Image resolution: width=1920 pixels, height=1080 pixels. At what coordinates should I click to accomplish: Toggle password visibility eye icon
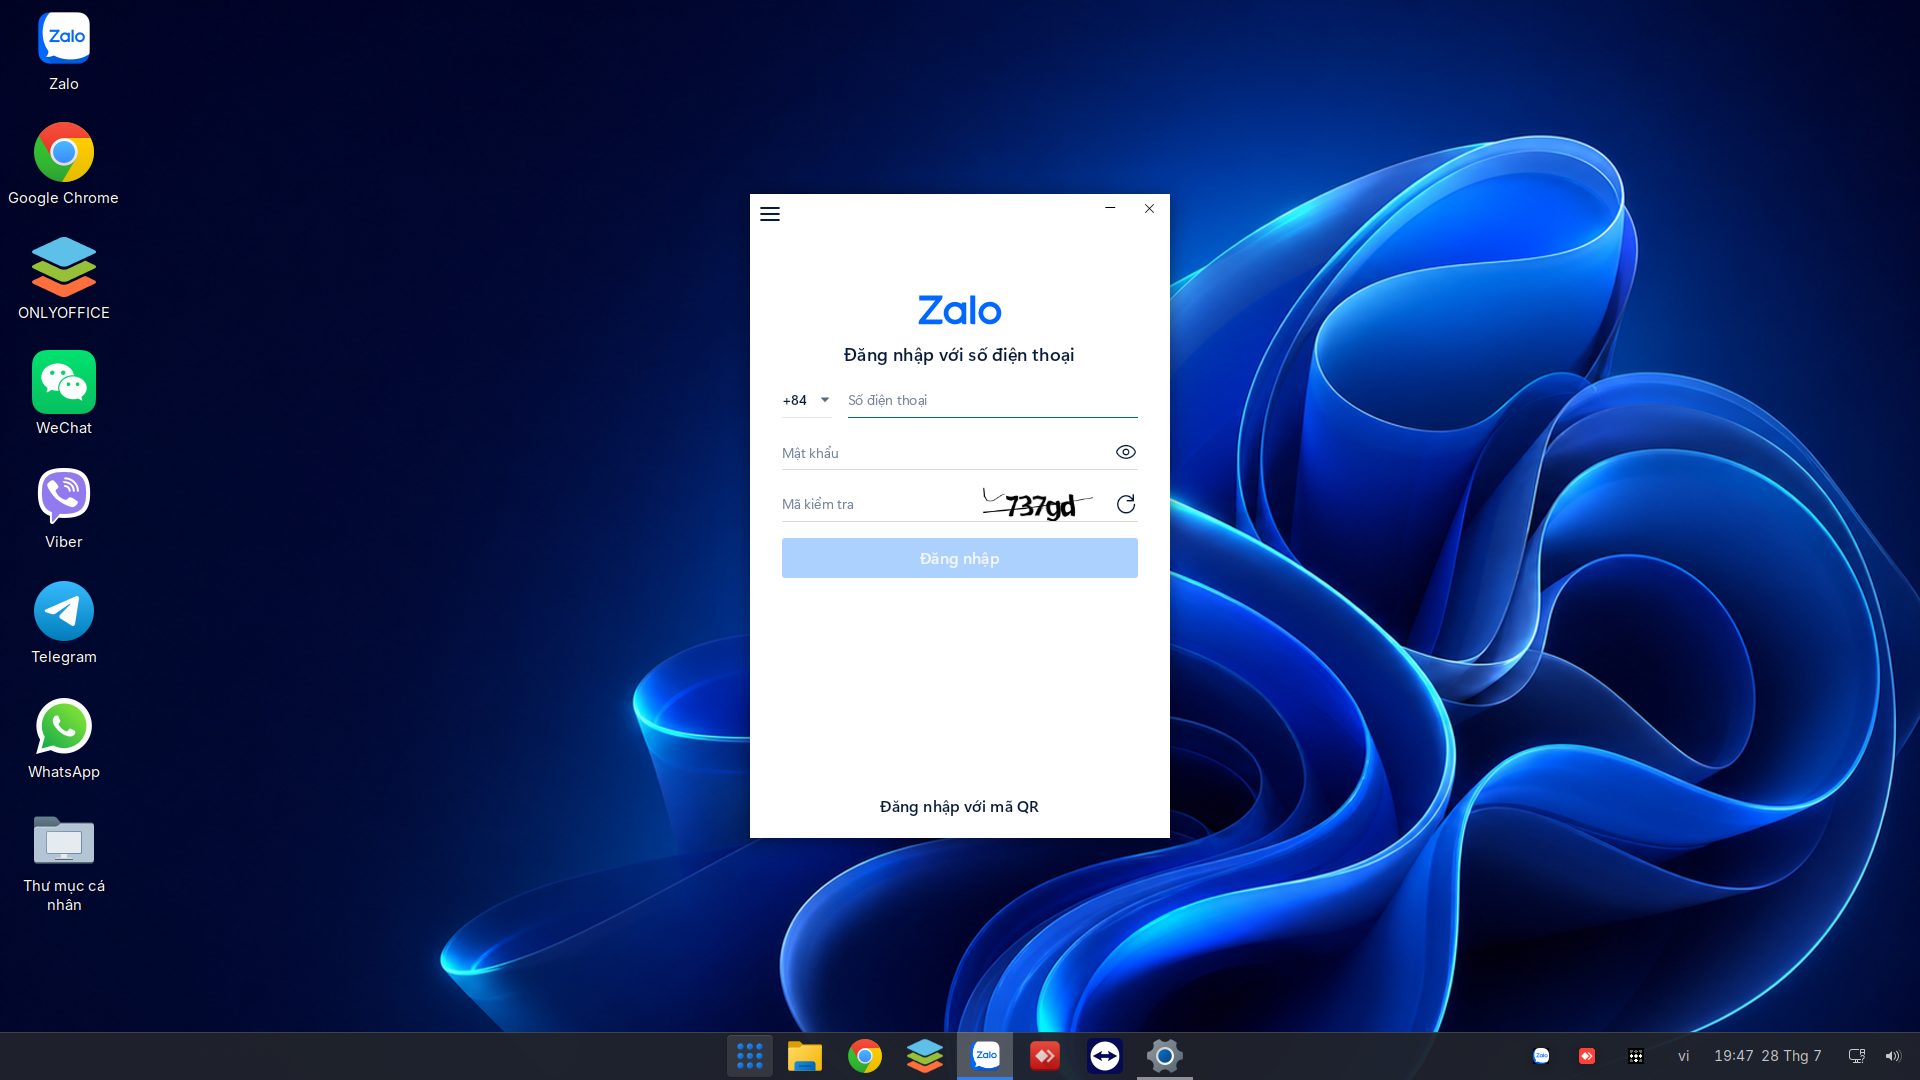pyautogui.click(x=1126, y=452)
